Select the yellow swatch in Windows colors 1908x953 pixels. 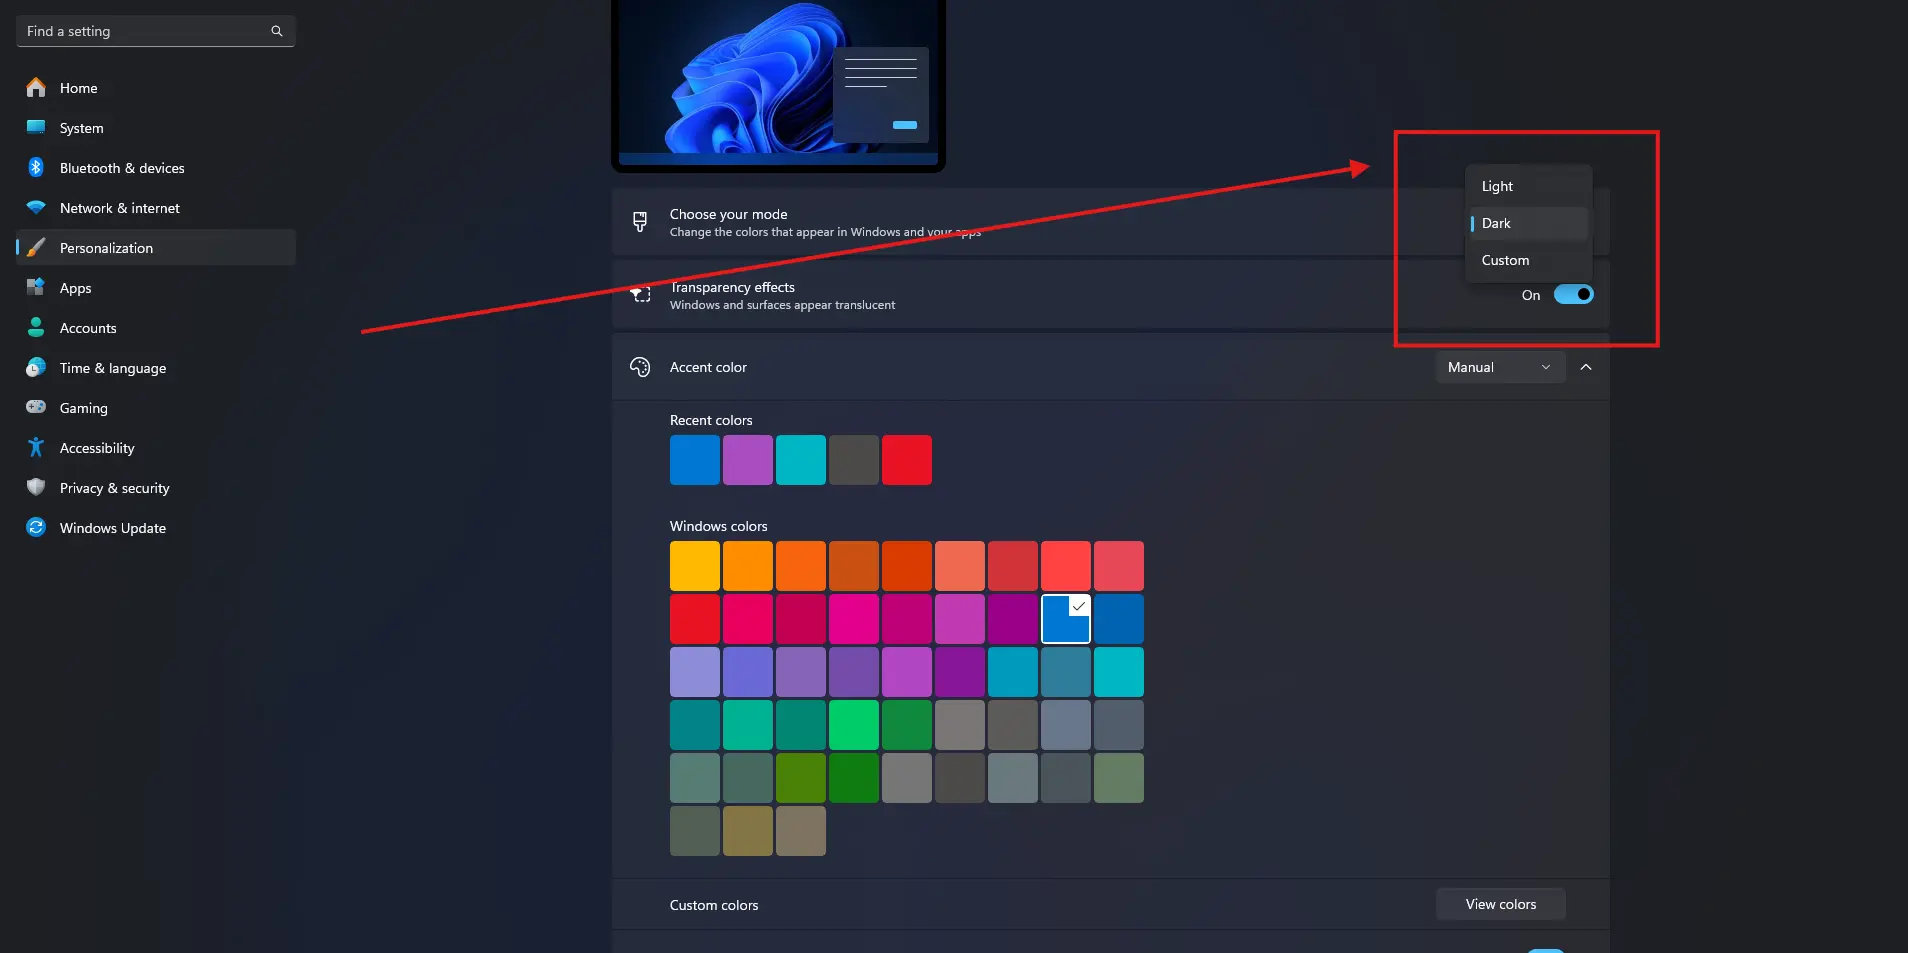[x=695, y=566]
